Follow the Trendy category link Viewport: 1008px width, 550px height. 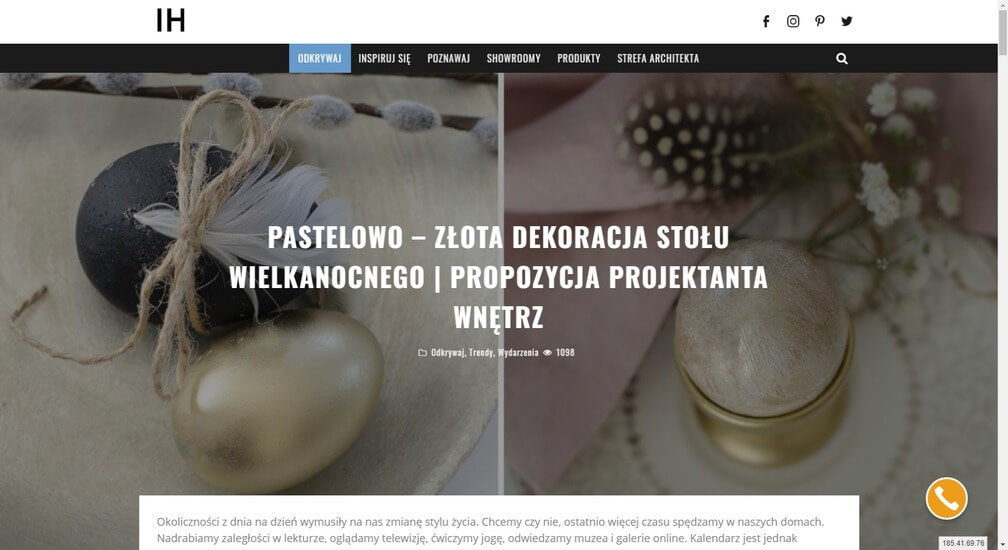[x=481, y=353]
